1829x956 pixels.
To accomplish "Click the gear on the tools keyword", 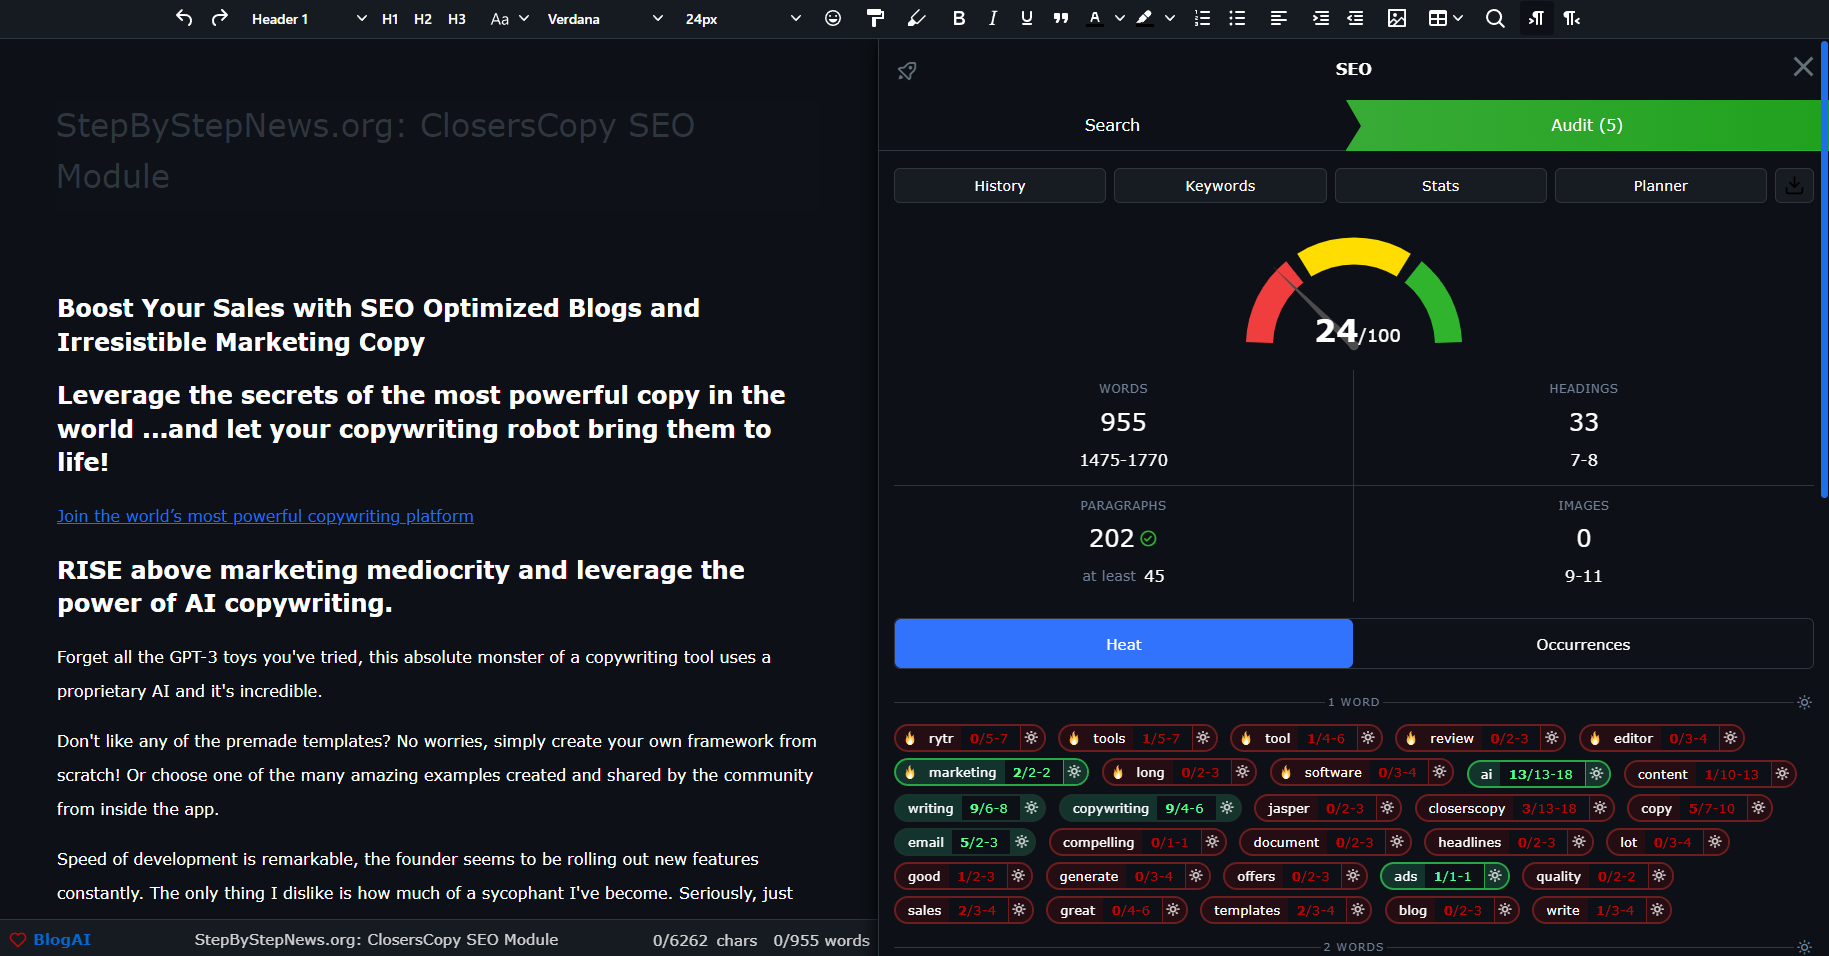I will (x=1203, y=738).
